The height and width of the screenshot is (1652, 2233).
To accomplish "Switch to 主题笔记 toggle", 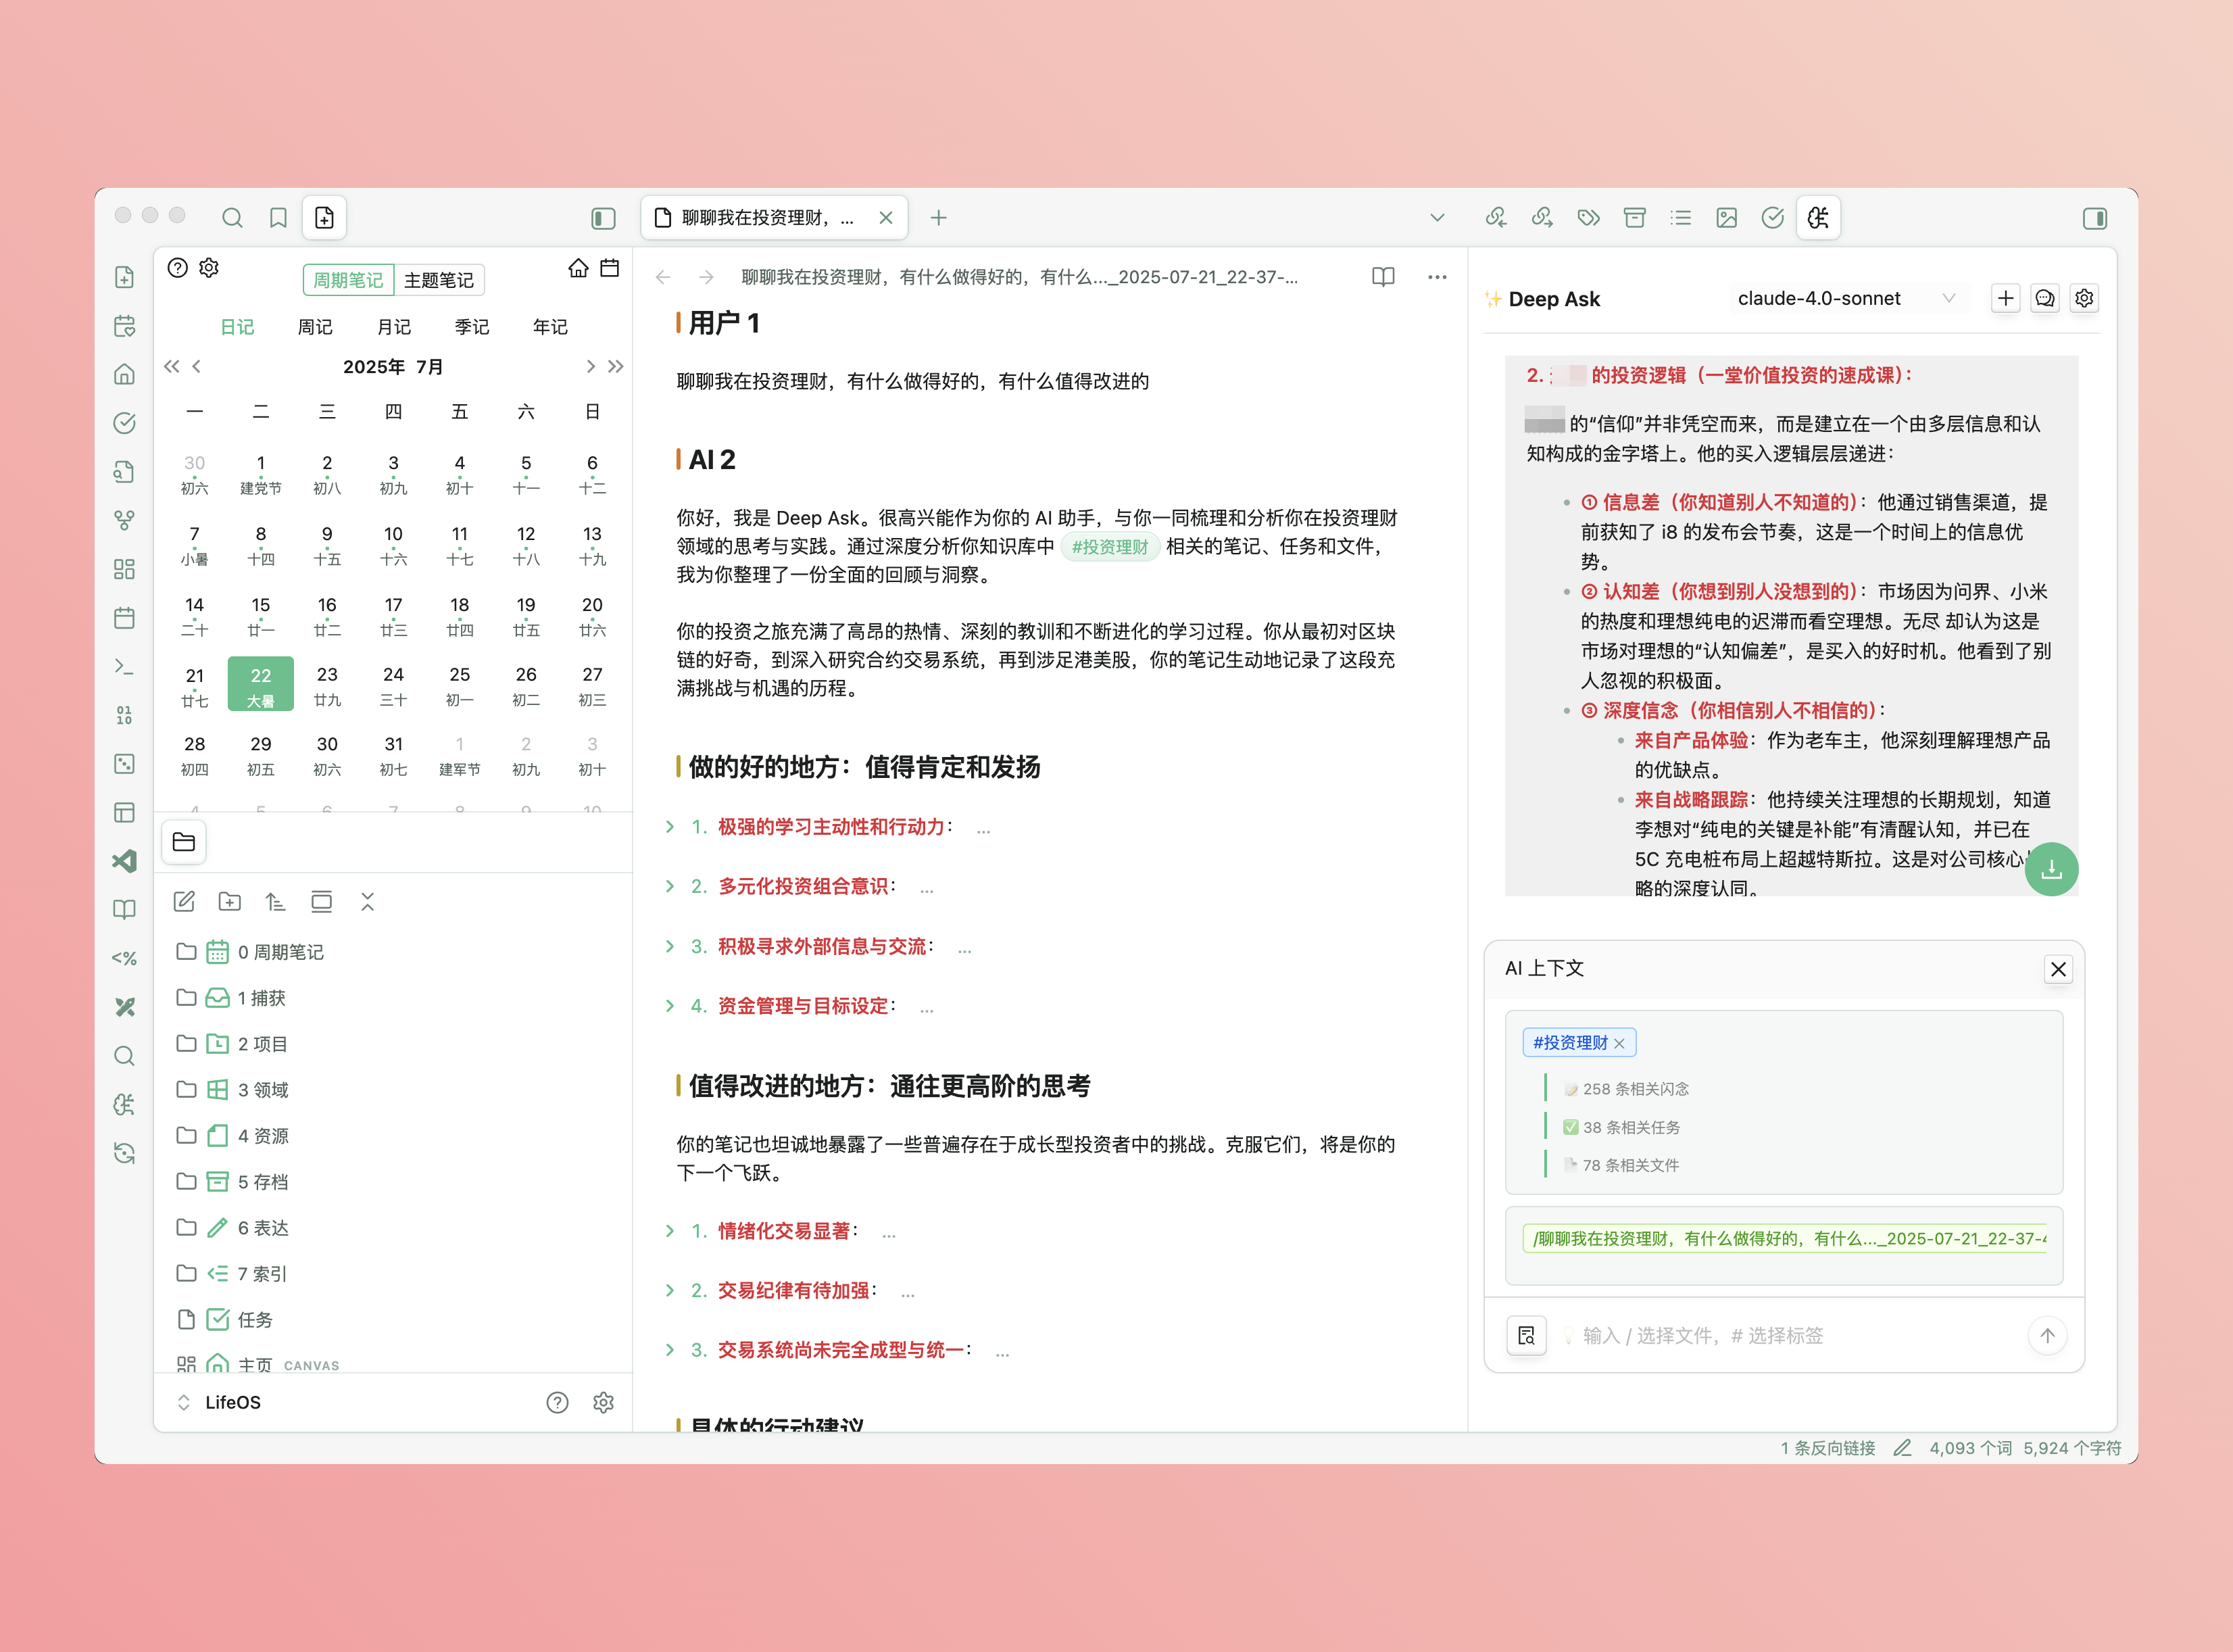I will click(x=439, y=280).
